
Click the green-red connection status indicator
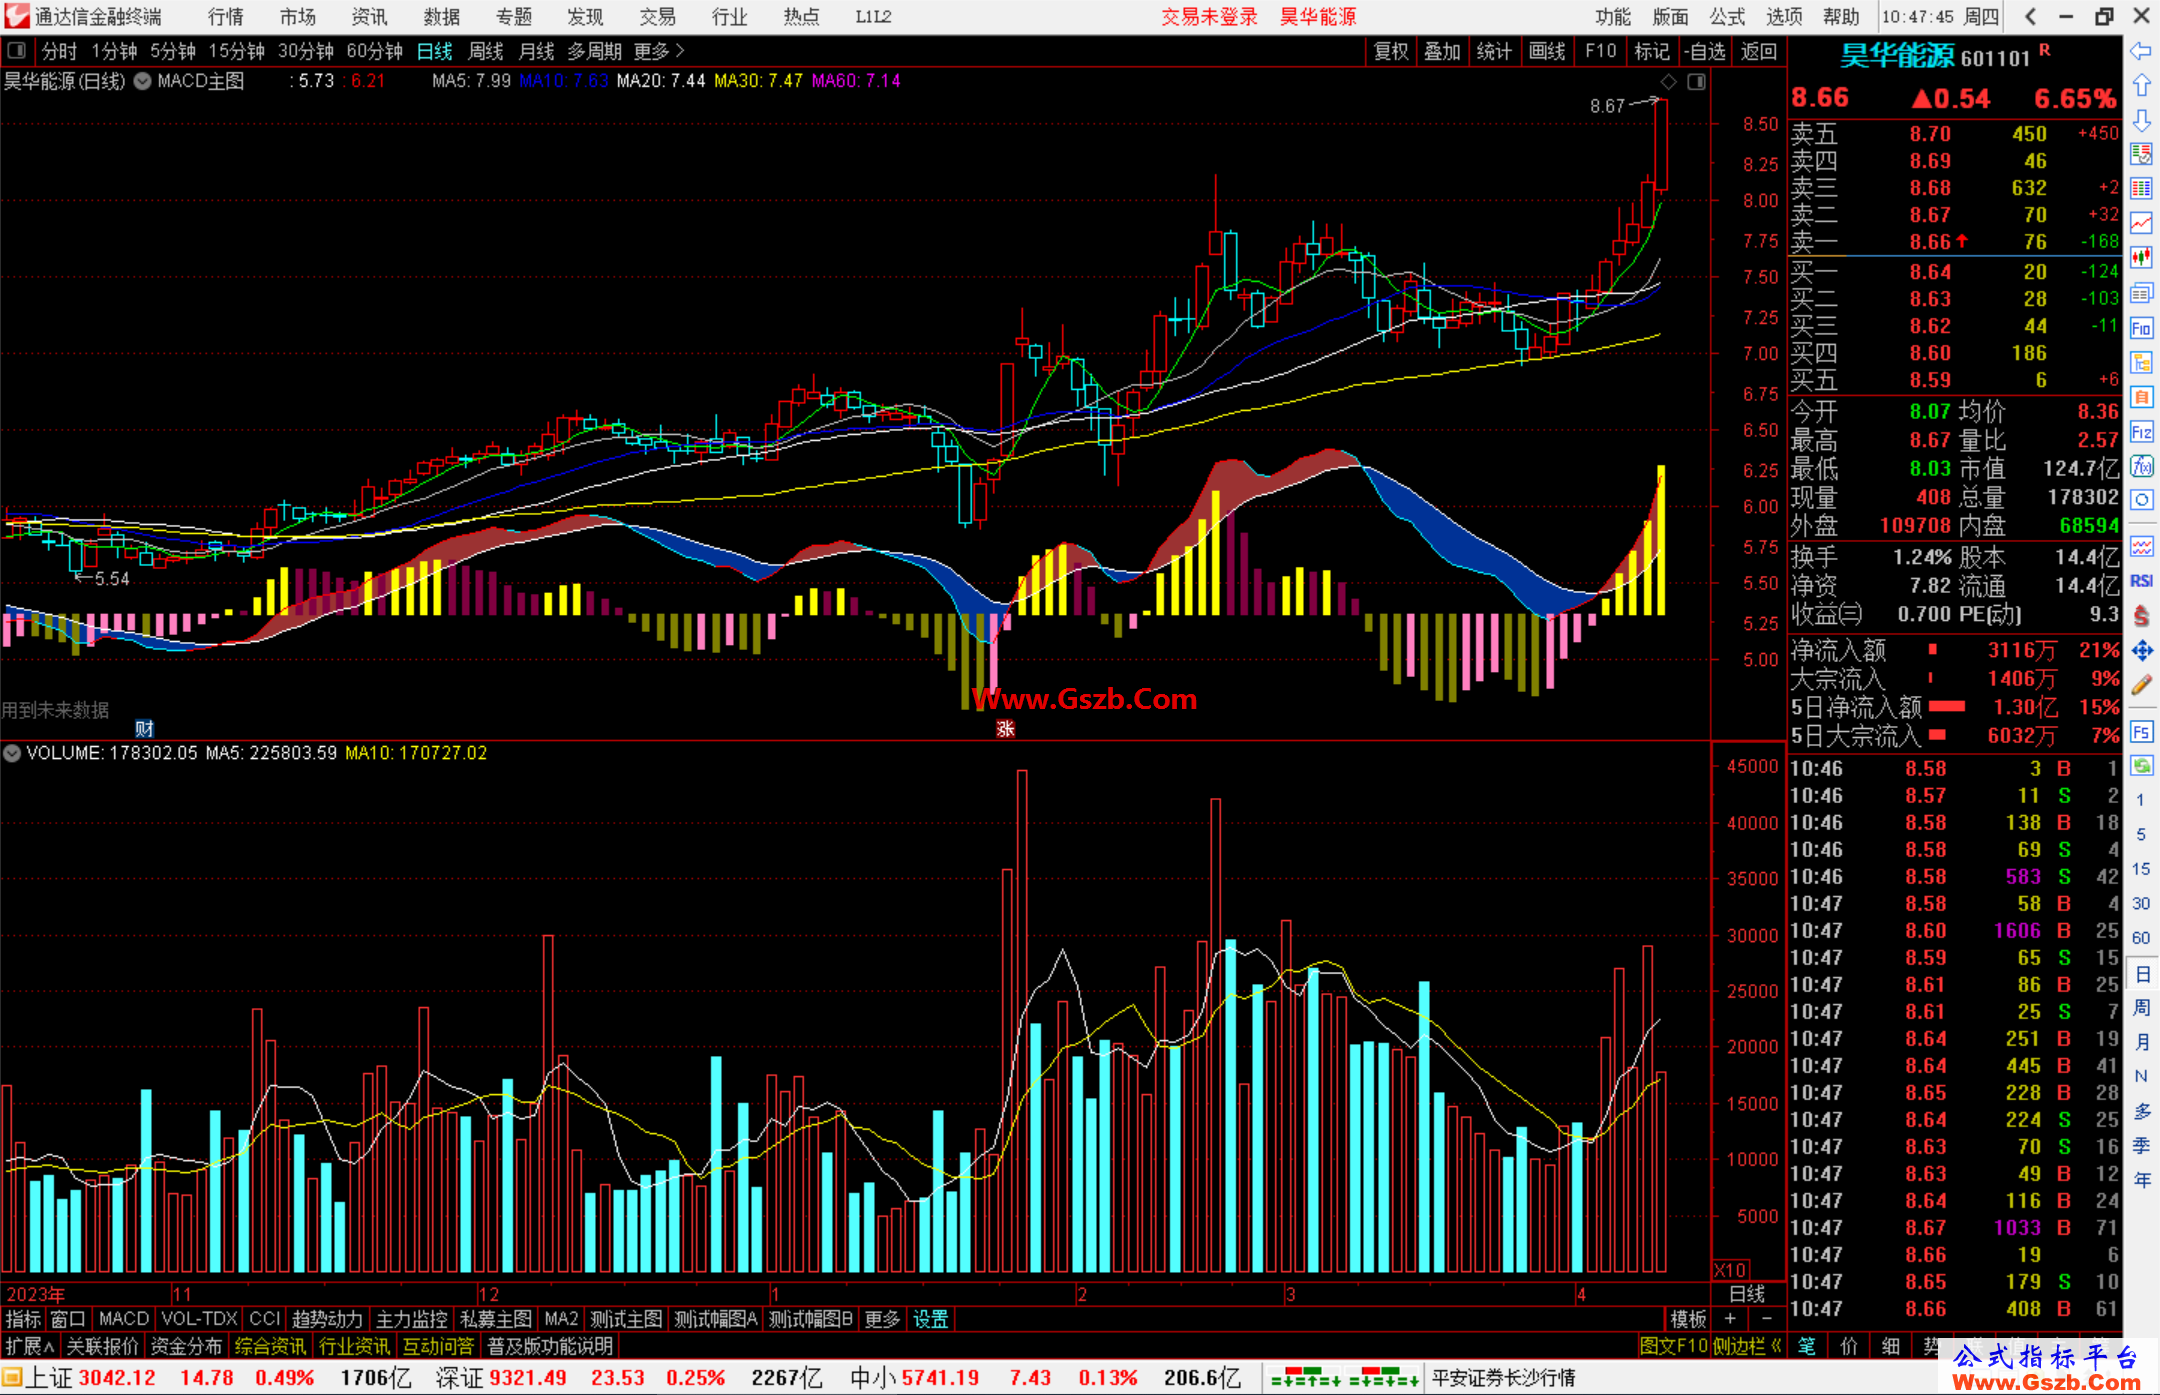1345,1378
